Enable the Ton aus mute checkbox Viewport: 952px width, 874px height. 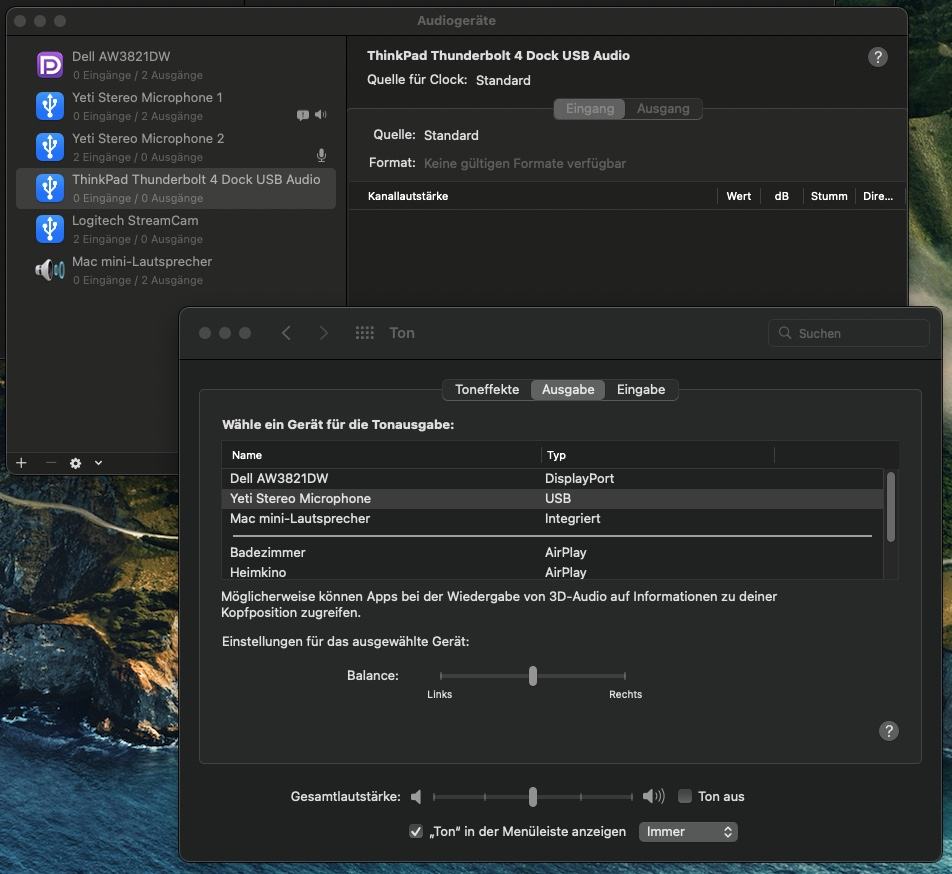pyautogui.click(x=684, y=796)
